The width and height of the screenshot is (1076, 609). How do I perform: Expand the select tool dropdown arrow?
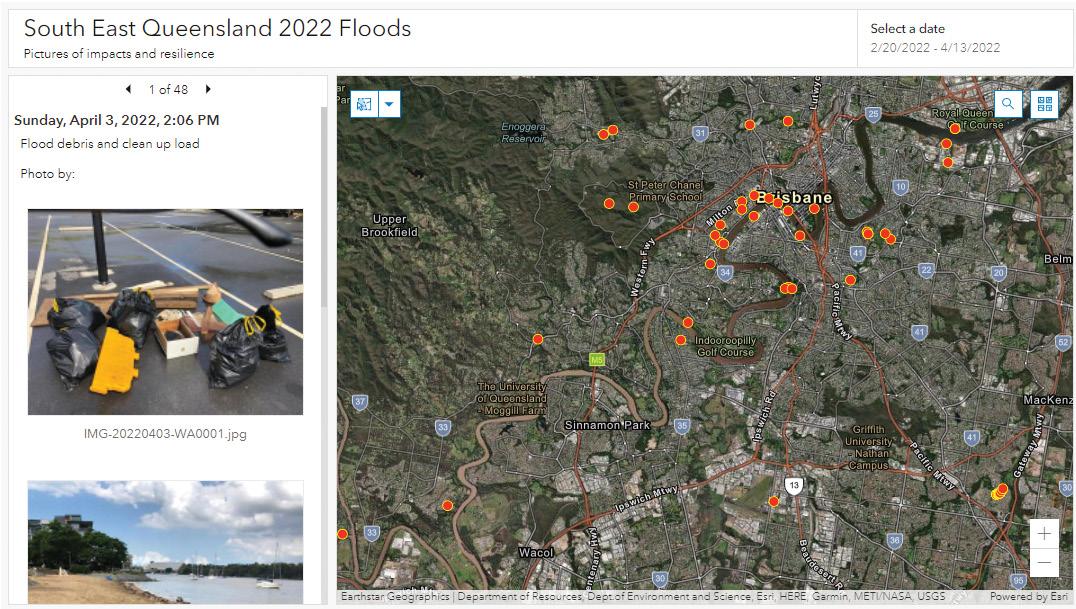[x=389, y=104]
